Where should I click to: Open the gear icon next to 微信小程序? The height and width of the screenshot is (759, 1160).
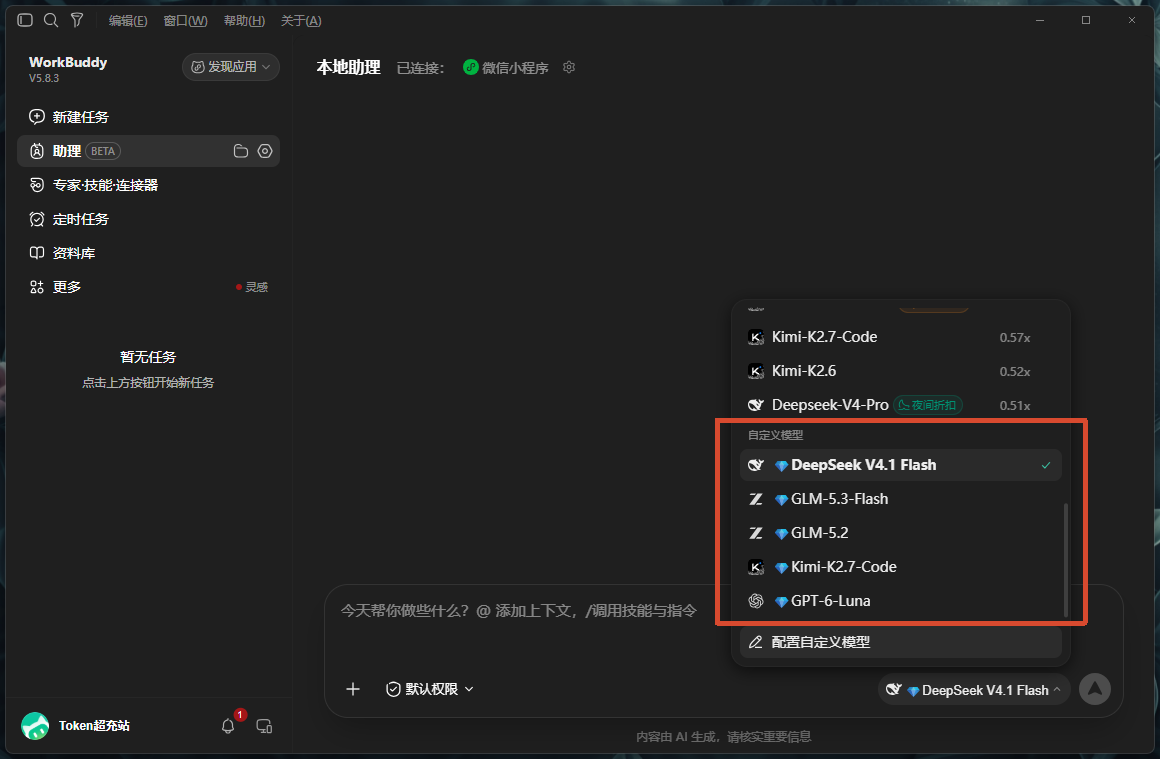click(x=569, y=67)
